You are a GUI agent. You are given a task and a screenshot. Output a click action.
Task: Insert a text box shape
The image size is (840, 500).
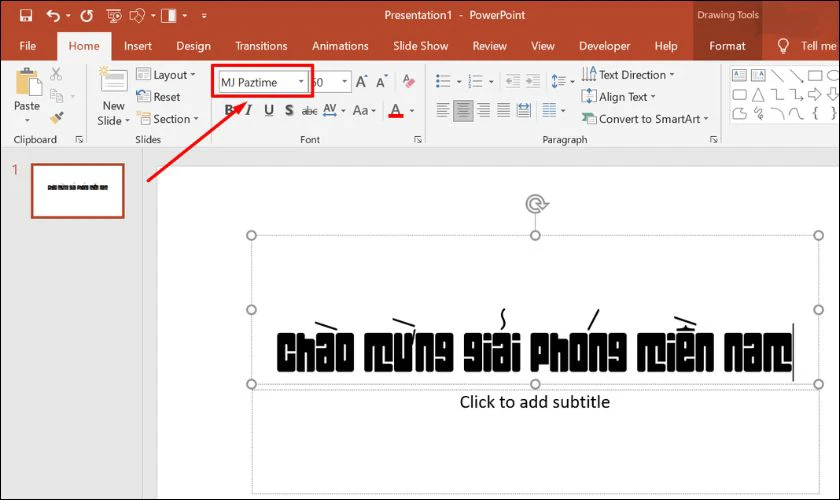pyautogui.click(x=739, y=75)
